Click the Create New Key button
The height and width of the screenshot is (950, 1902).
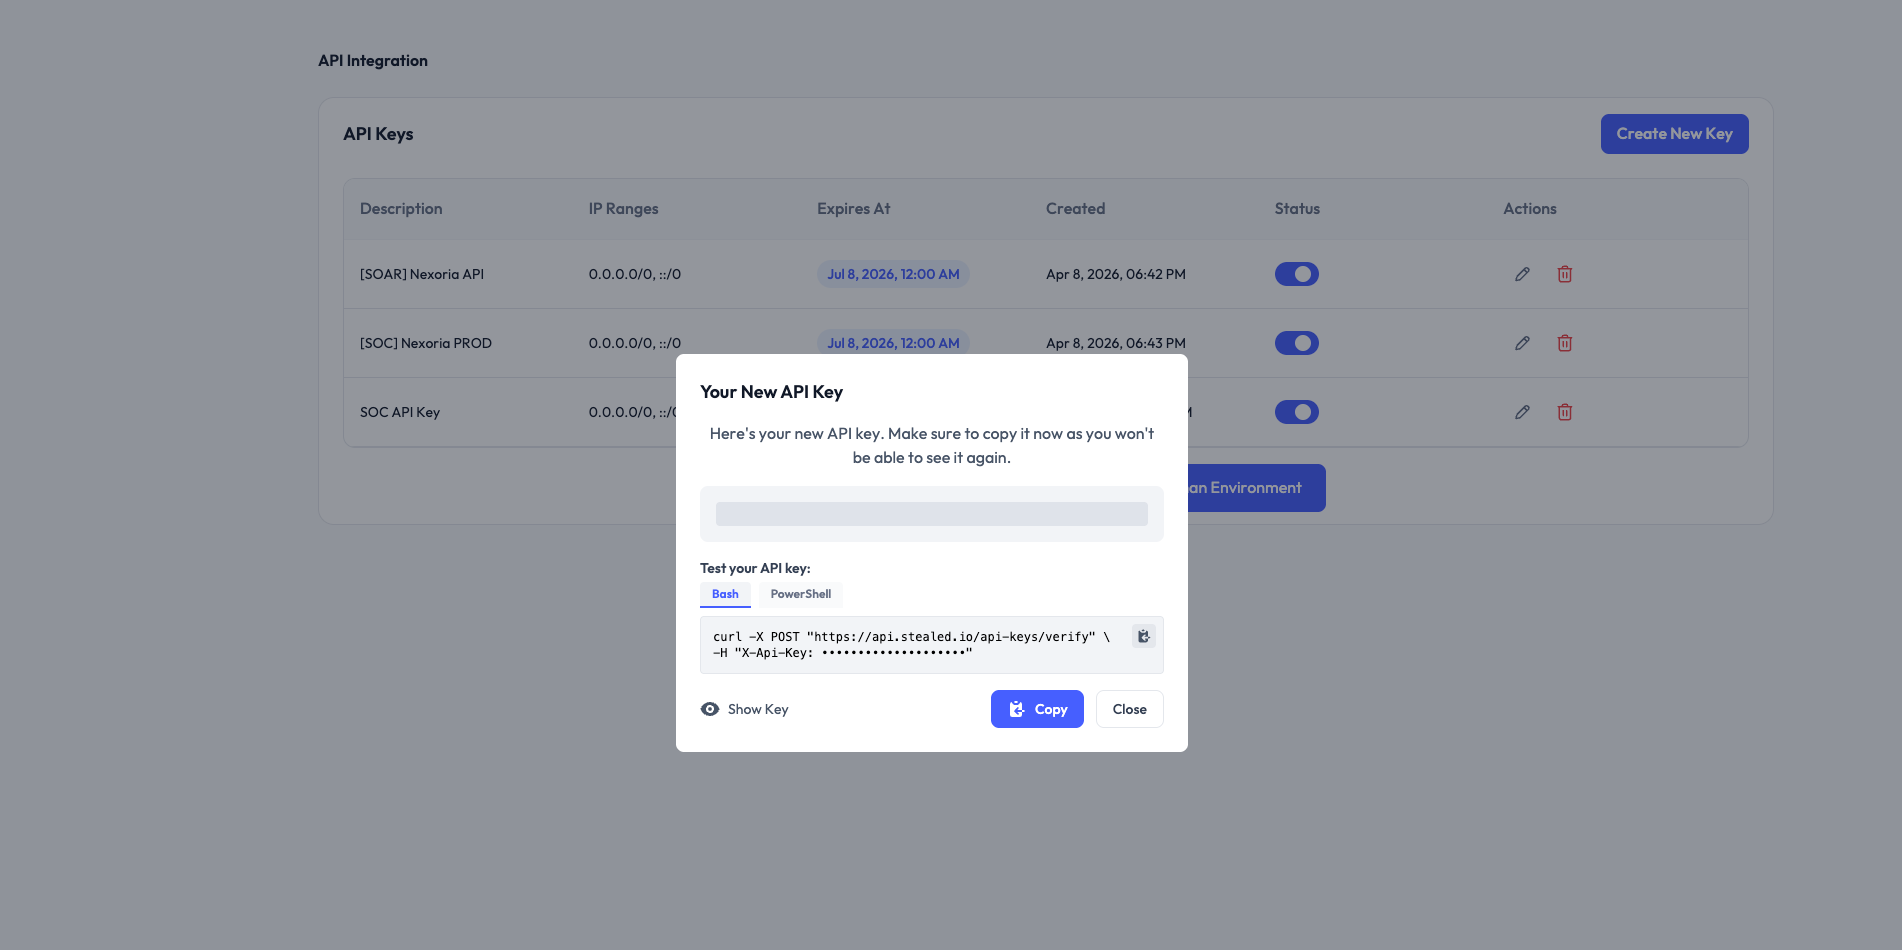point(1674,133)
